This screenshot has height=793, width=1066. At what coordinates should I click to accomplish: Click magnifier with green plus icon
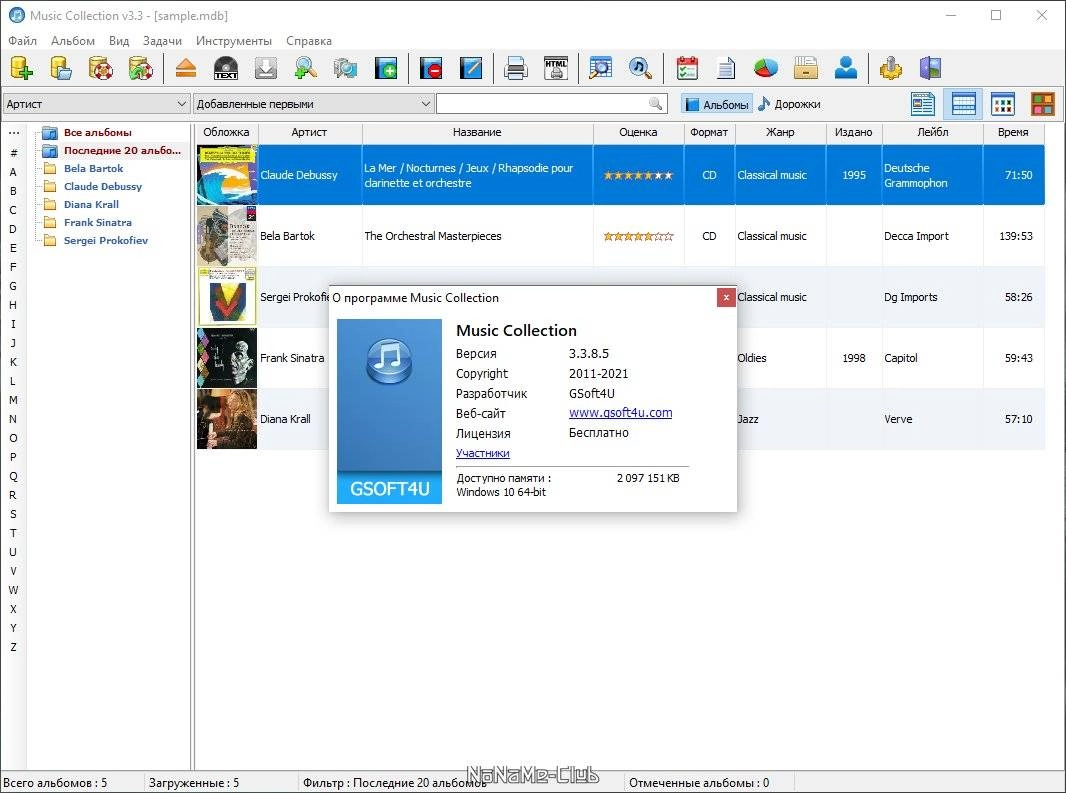(305, 68)
